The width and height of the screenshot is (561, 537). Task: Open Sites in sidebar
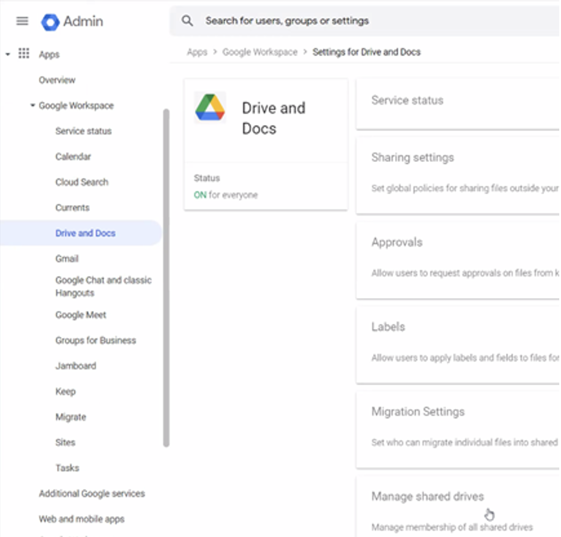click(65, 442)
